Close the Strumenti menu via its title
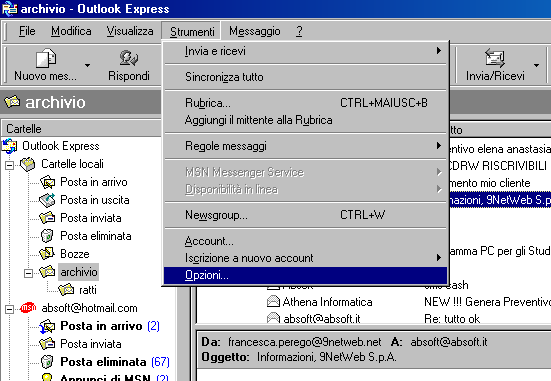Screen dimensions: 551x381 click(192, 32)
